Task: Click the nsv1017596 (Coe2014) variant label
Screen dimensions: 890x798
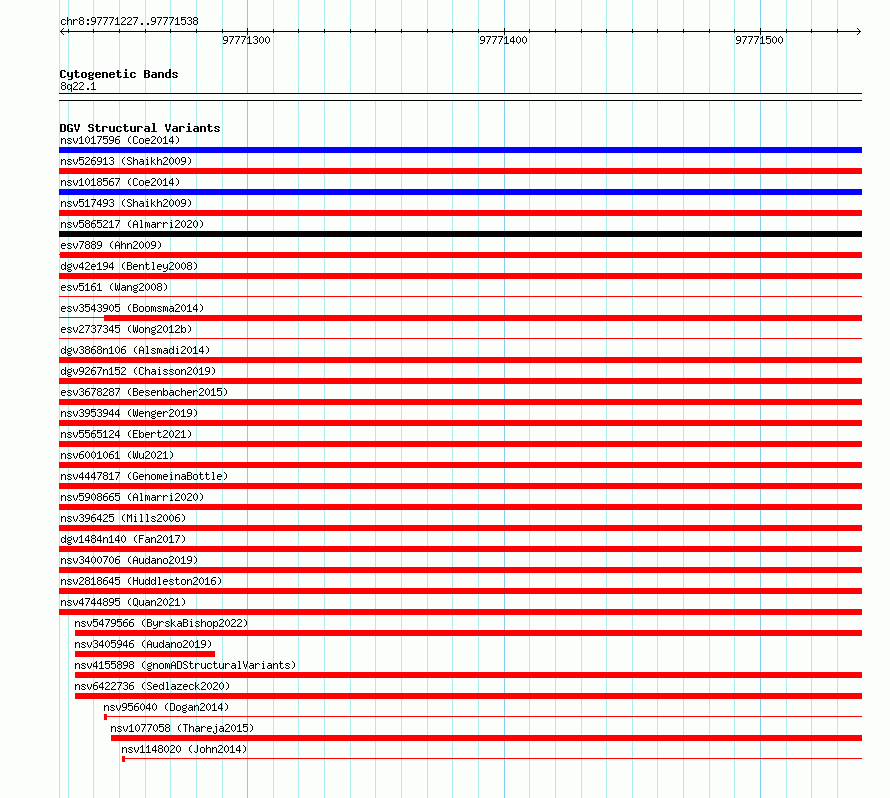Action: click(x=120, y=140)
